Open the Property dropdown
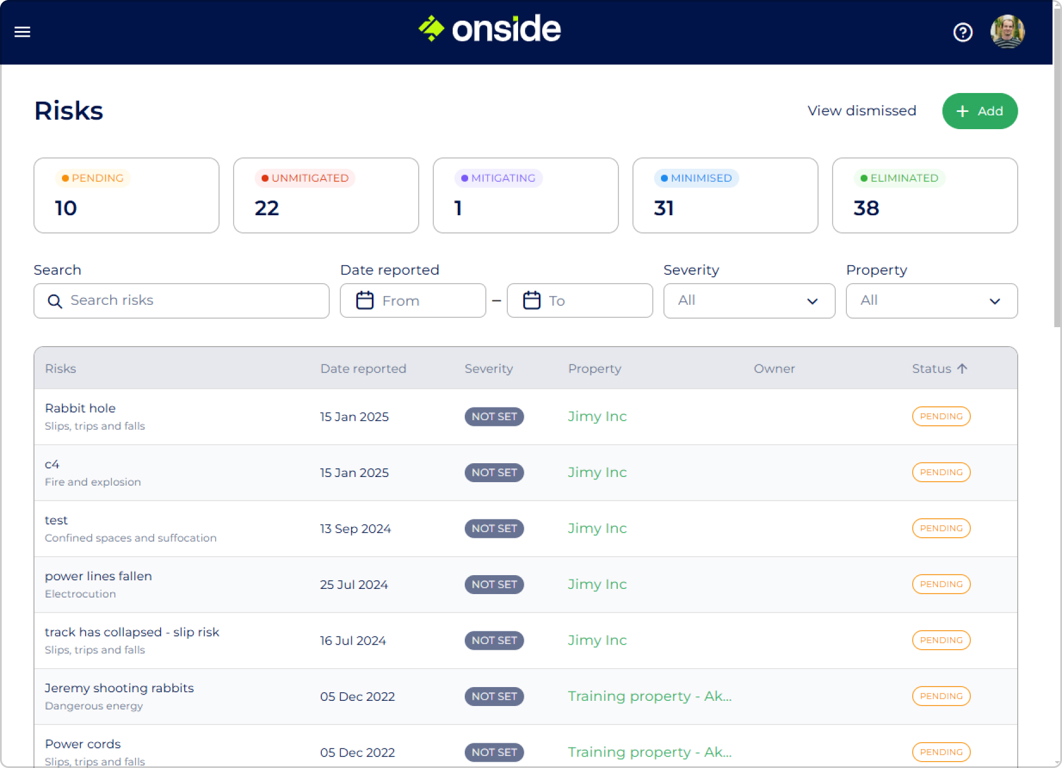The image size is (1062, 768). click(931, 300)
